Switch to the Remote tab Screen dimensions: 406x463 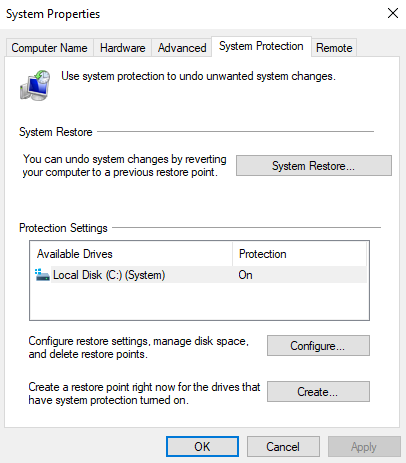click(x=334, y=48)
